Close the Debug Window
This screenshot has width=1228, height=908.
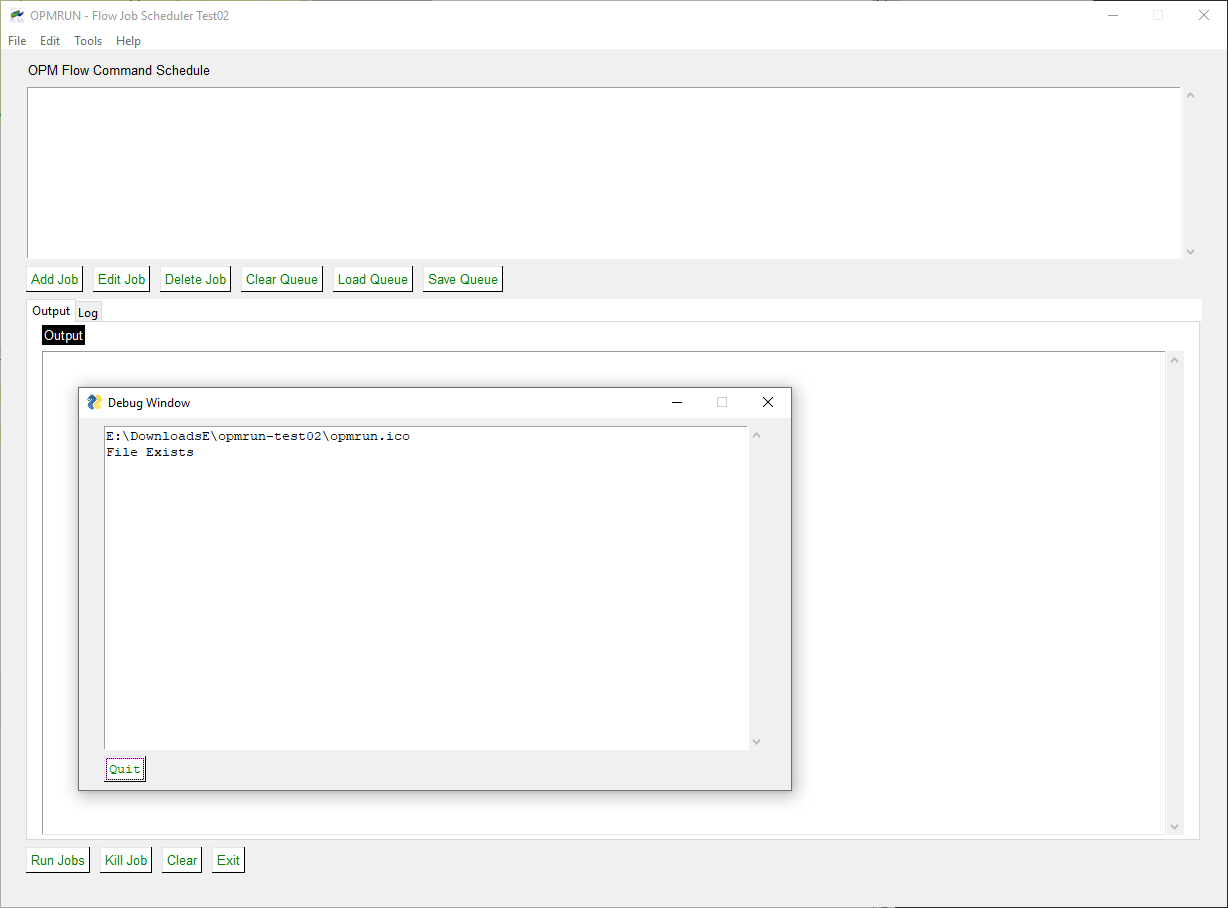coord(768,402)
